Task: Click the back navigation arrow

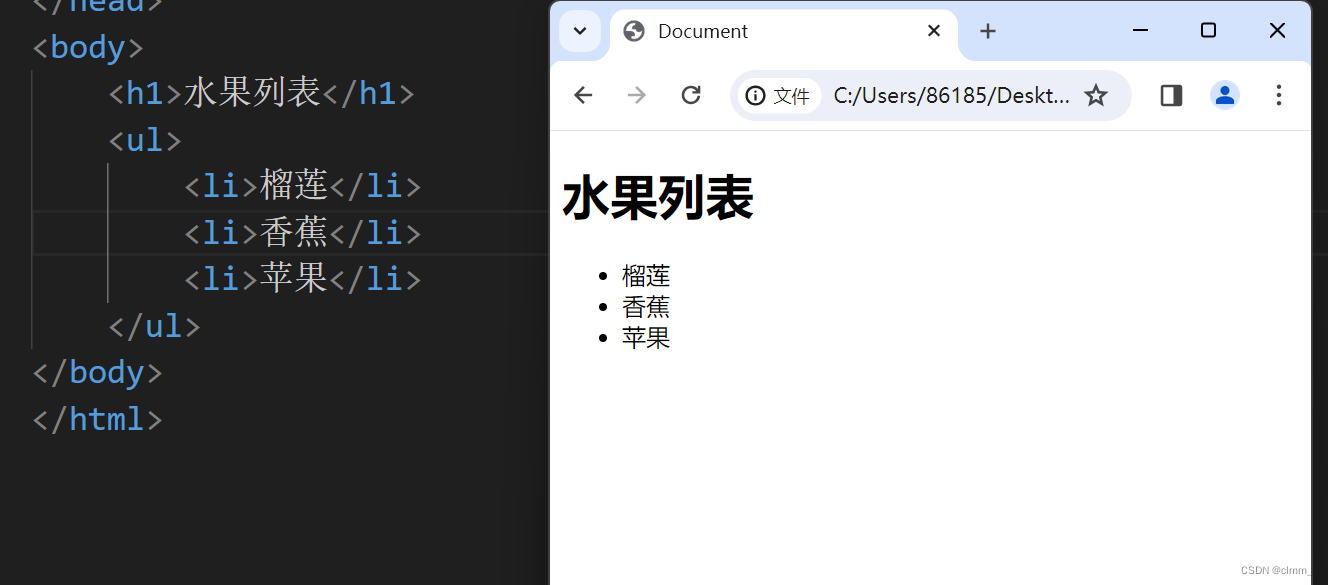Action: click(x=583, y=95)
